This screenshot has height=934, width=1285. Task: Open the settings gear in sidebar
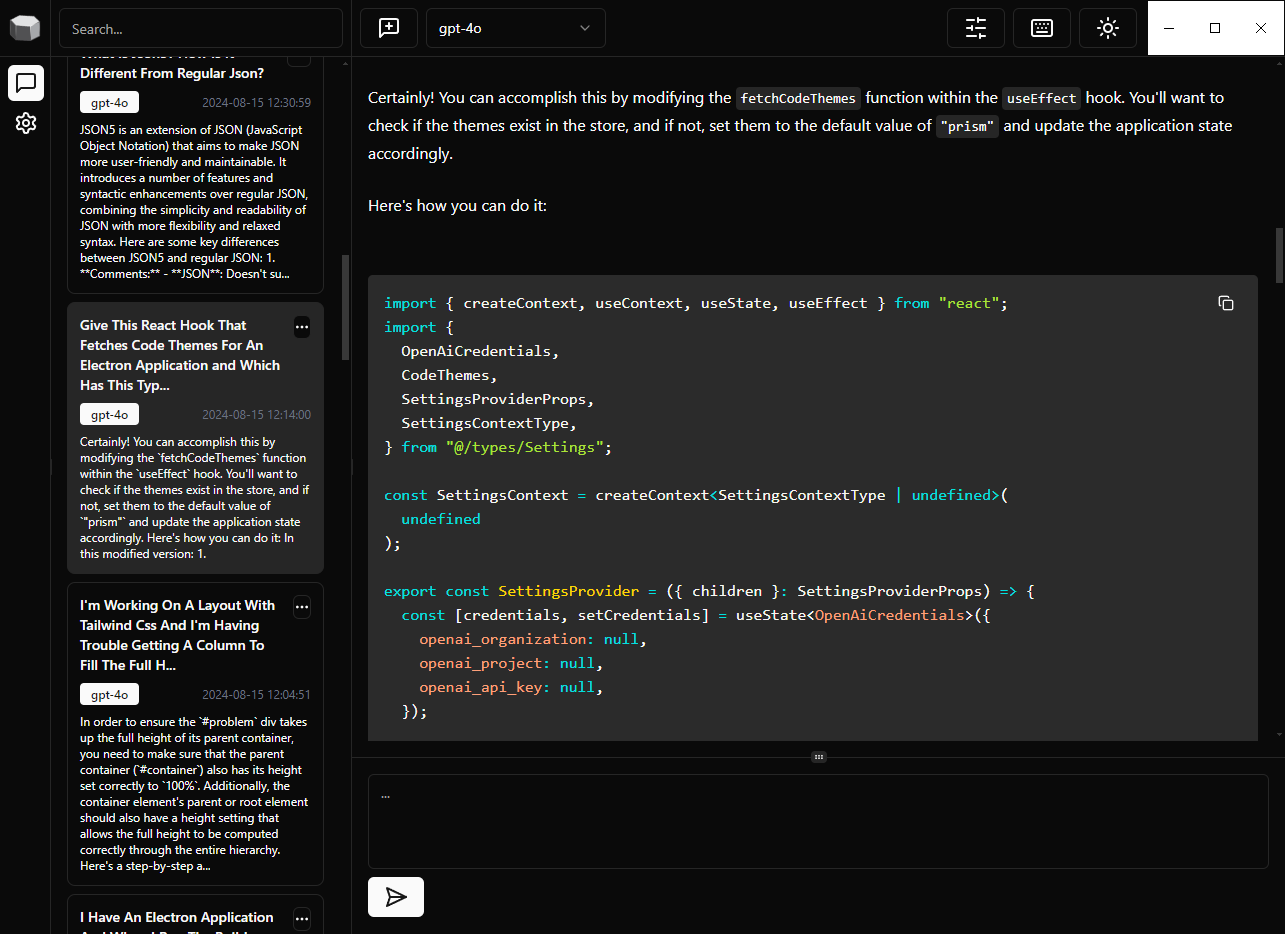coord(26,123)
